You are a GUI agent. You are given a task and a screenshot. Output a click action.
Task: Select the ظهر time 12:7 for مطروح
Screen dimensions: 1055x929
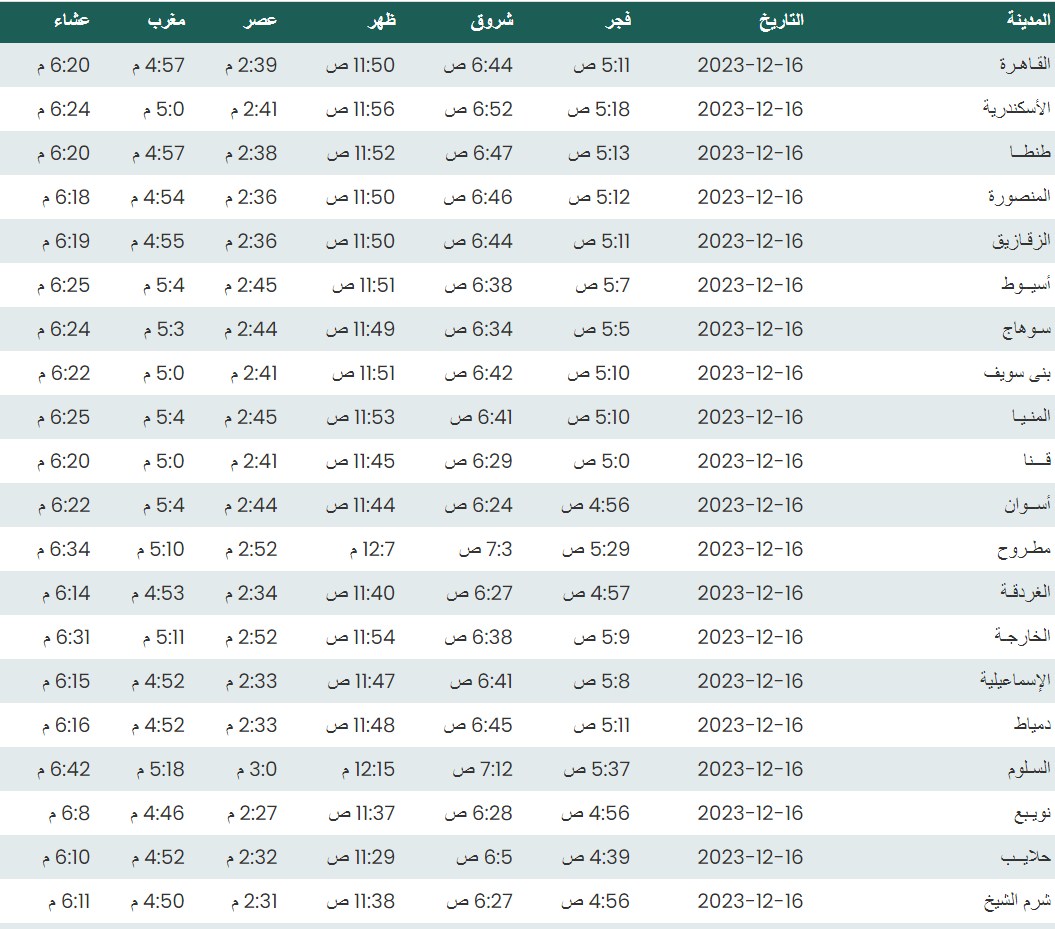click(x=370, y=549)
